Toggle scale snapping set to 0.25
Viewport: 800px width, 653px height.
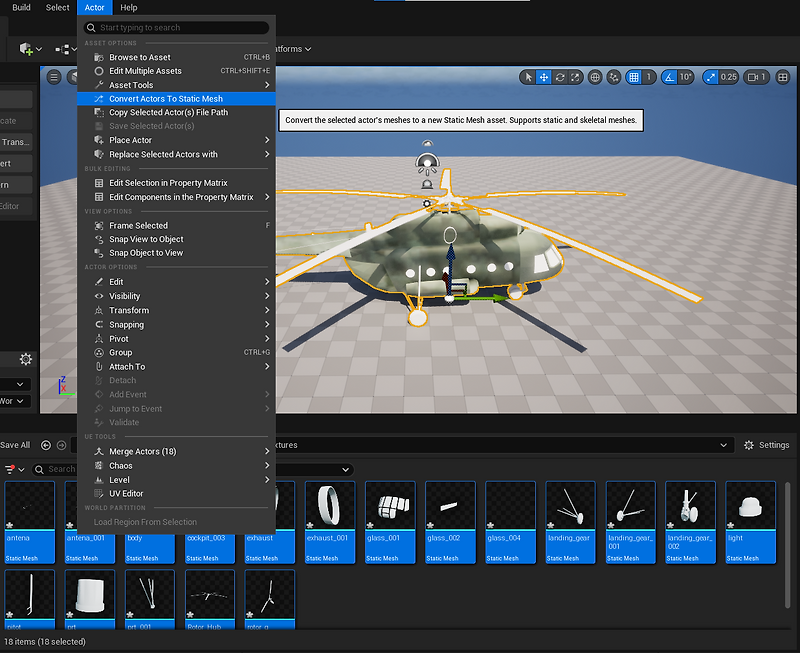712,77
